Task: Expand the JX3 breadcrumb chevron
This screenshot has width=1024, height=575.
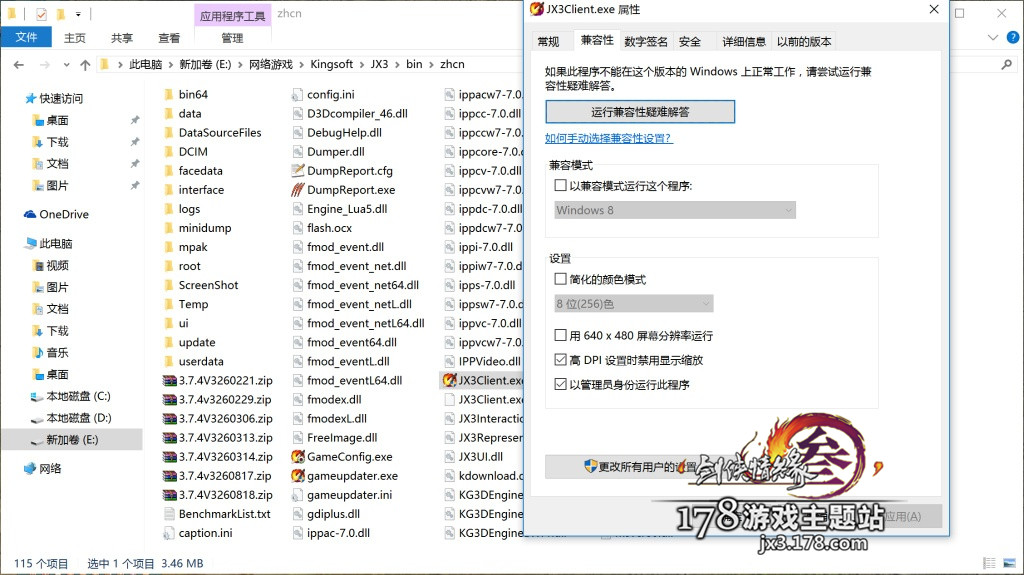Action: [397, 64]
